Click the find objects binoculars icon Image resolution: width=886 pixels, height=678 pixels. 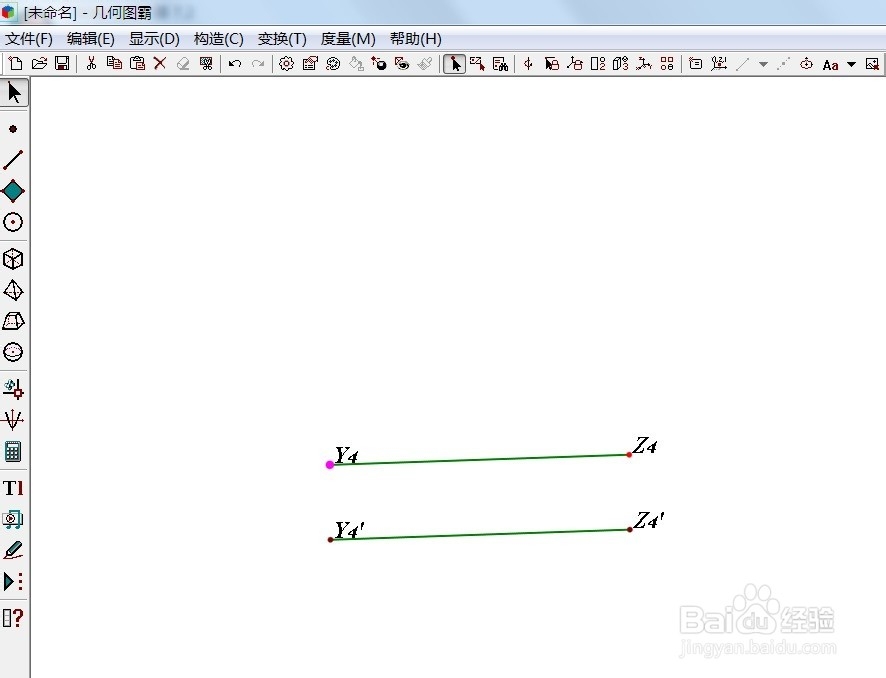coord(501,64)
